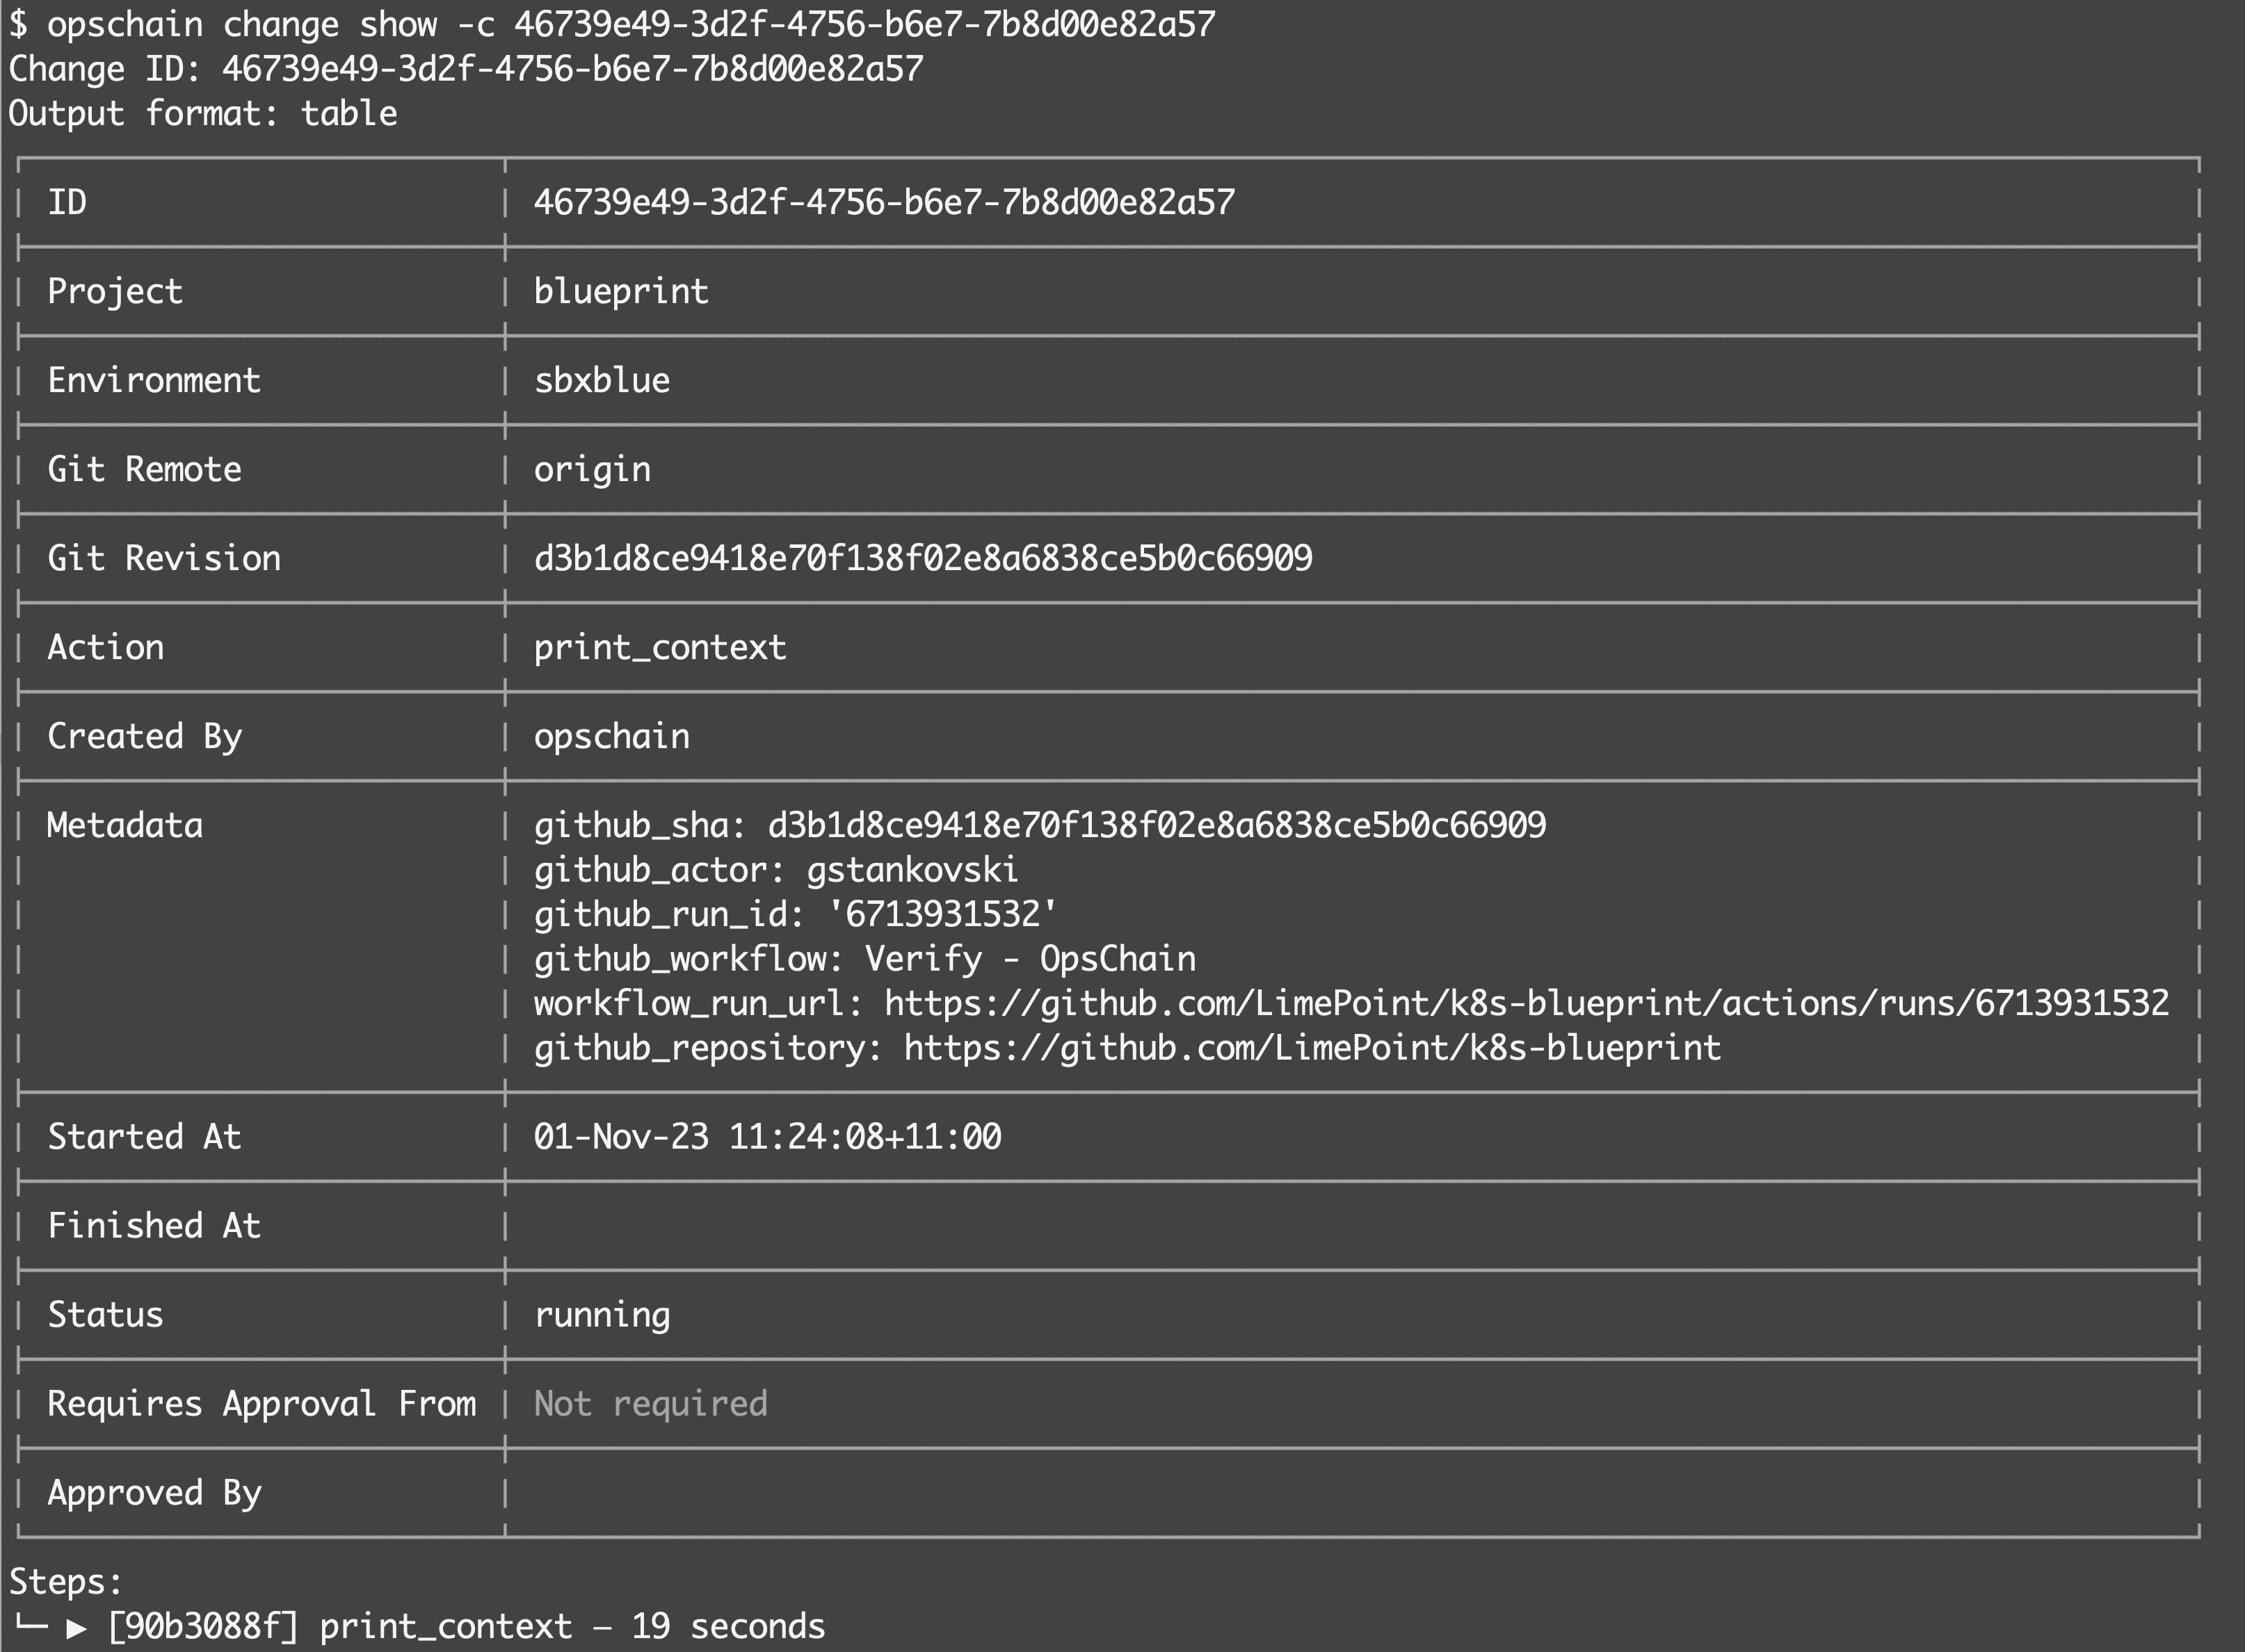
Task: Click the running step play triangle icon
Action: pos(76,1627)
